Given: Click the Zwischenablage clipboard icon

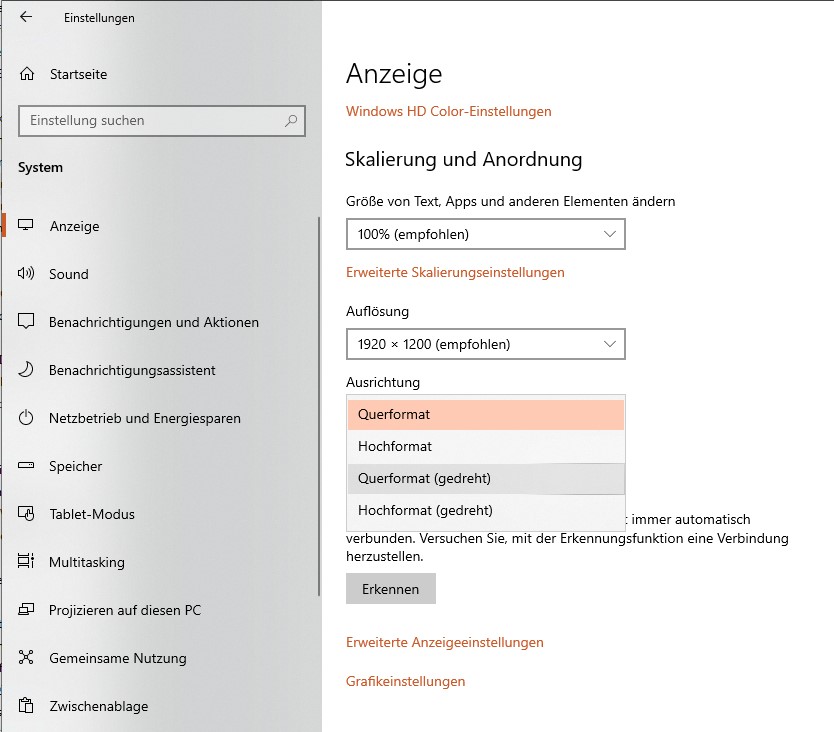Looking at the screenshot, I should pyautogui.click(x=26, y=705).
